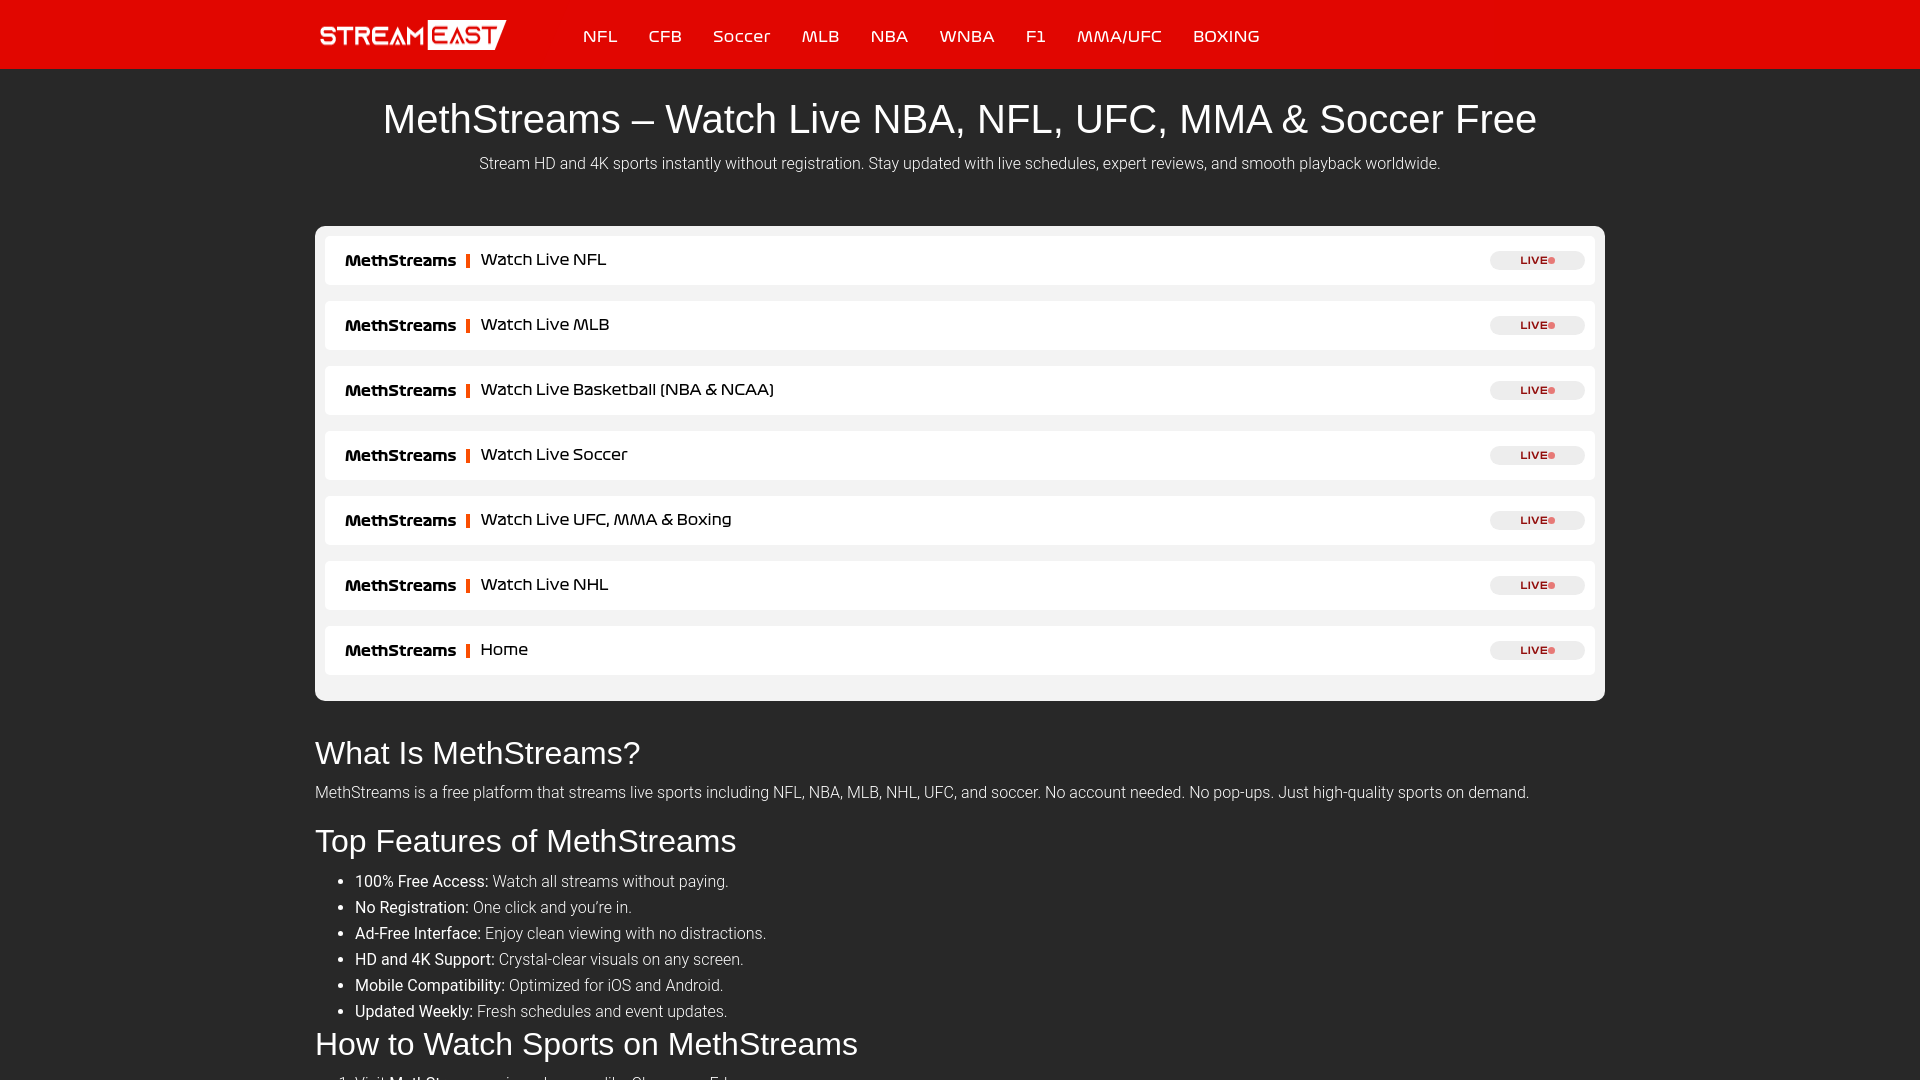Click MethStreams label in the Home row

pyautogui.click(x=400, y=651)
